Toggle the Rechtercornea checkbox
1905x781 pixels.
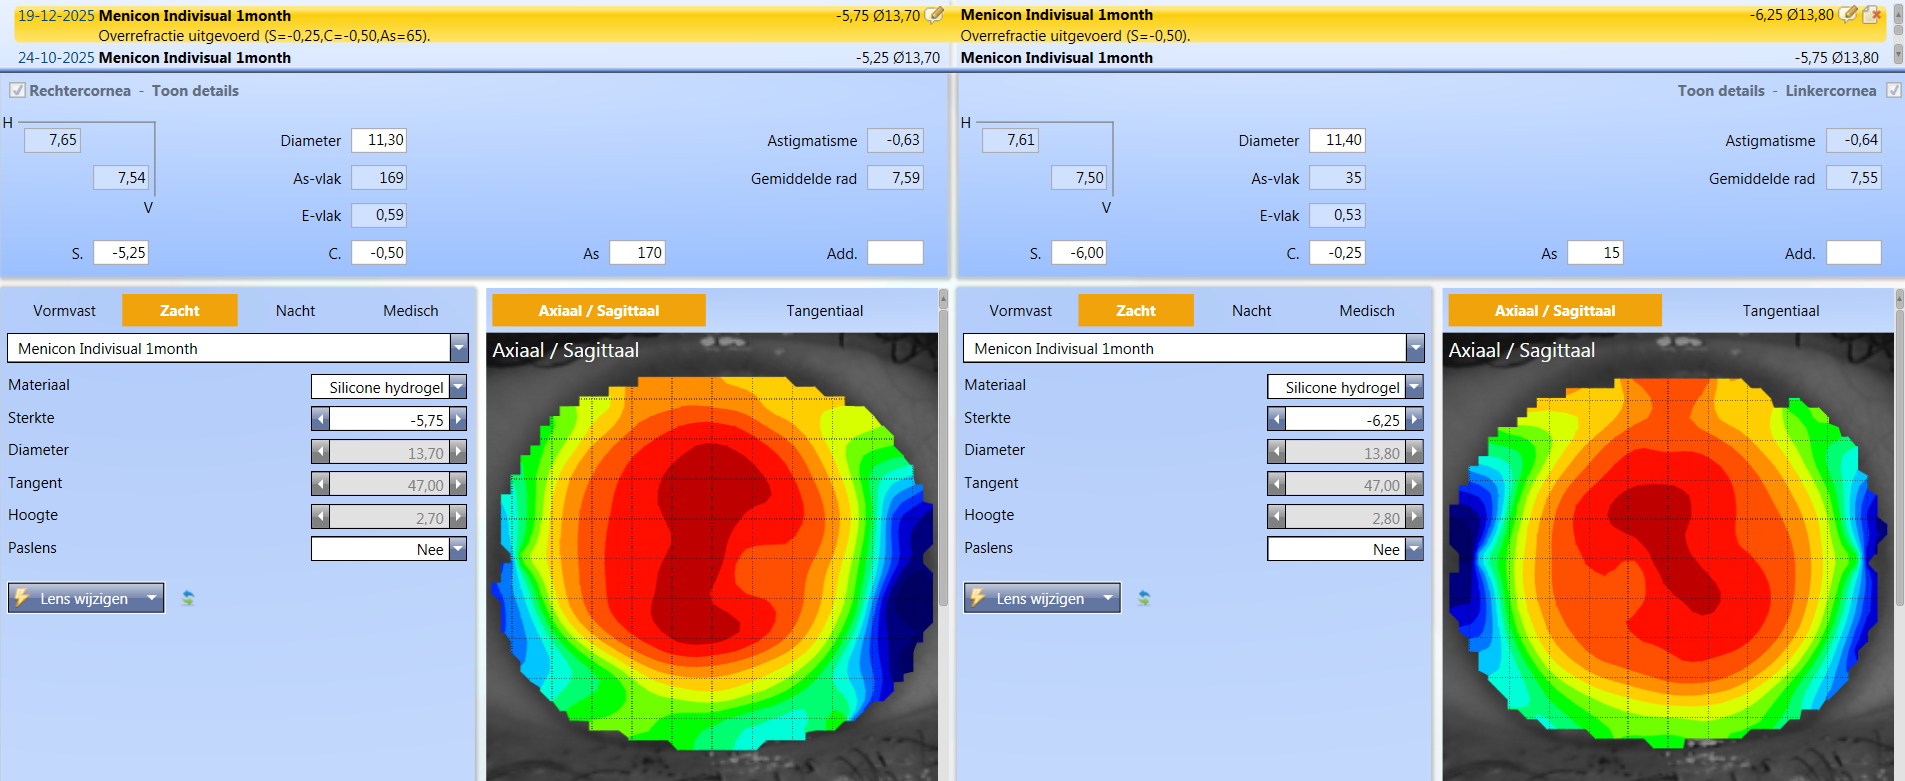click(17, 91)
